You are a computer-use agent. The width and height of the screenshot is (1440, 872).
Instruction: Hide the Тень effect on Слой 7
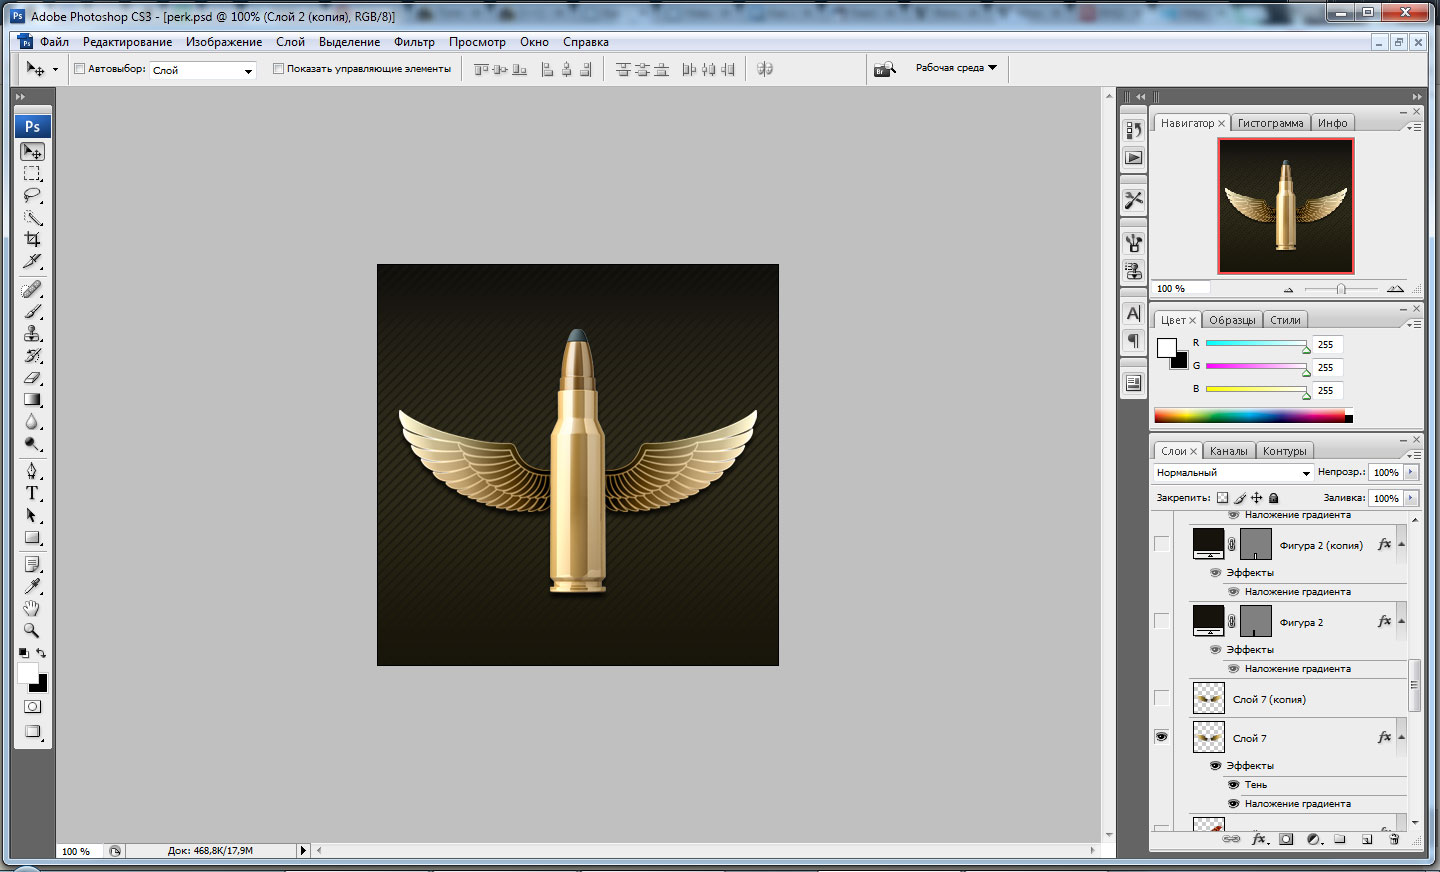pyautogui.click(x=1234, y=785)
